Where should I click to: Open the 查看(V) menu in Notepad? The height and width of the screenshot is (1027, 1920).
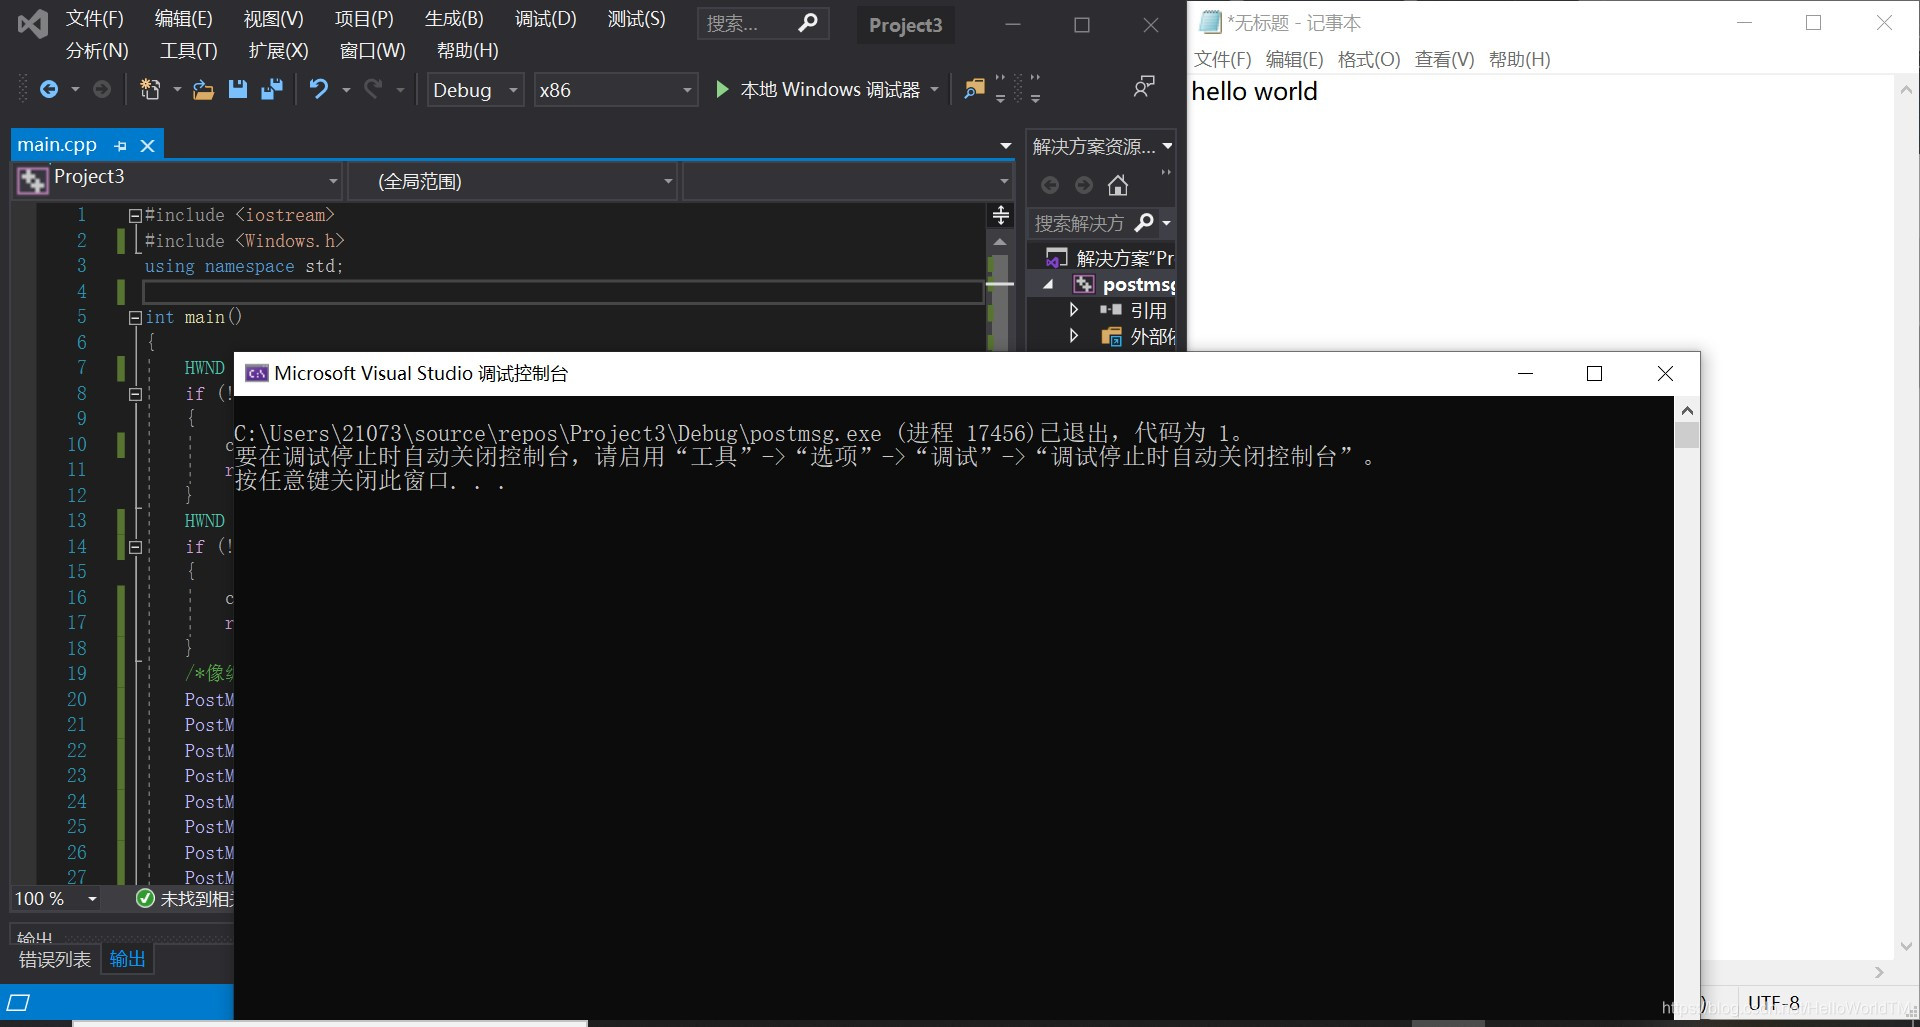tap(1444, 60)
